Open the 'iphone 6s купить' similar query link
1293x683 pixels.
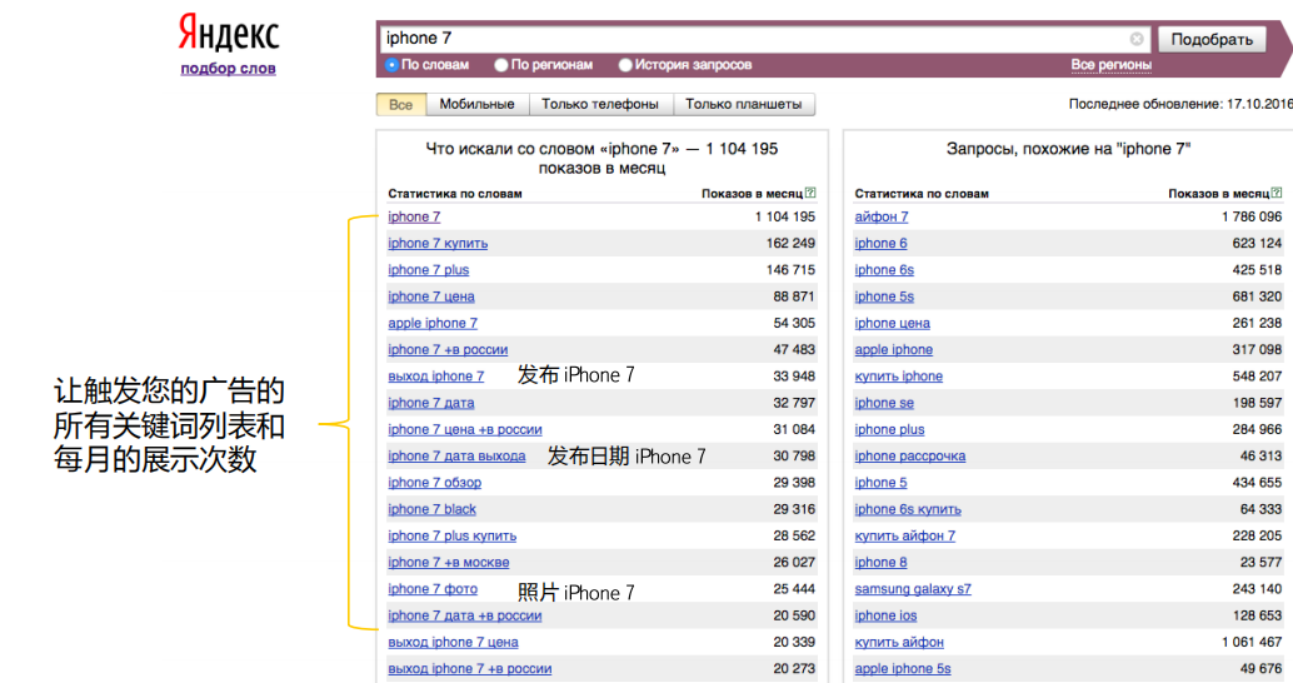(908, 509)
